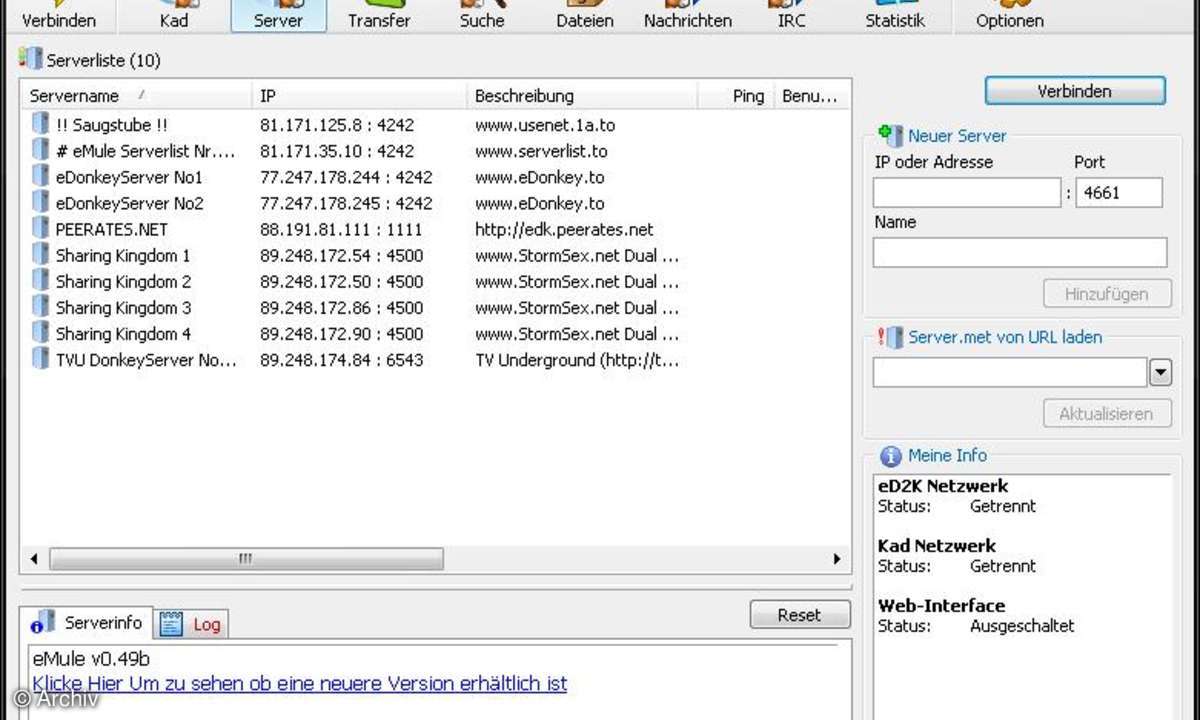Click the Server.met von URL laden icon
This screenshot has height=720, width=1200.
point(890,337)
